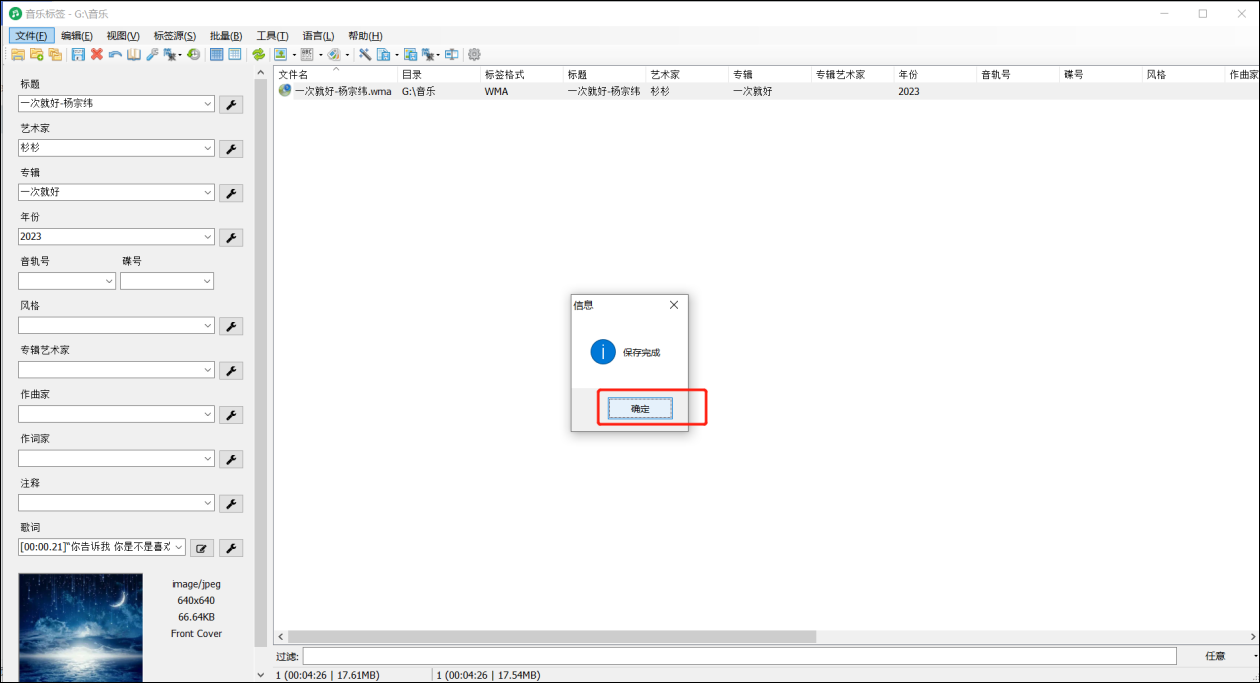Click the 文件名 column header
Viewport: 1260px width, 683px height.
tap(294, 75)
